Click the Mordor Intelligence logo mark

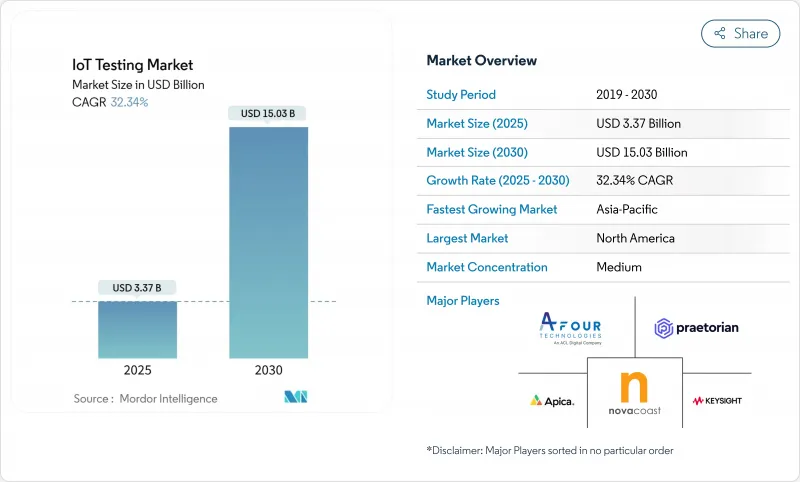[295, 397]
